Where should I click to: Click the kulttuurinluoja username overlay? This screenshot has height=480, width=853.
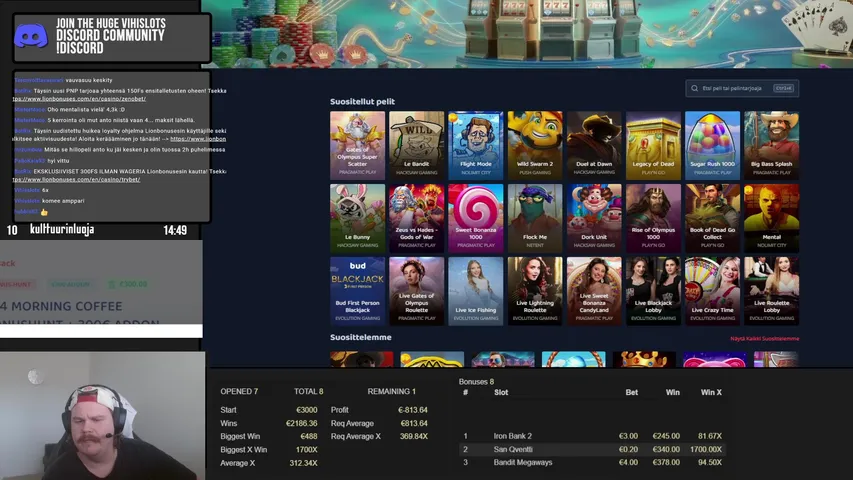point(62,230)
